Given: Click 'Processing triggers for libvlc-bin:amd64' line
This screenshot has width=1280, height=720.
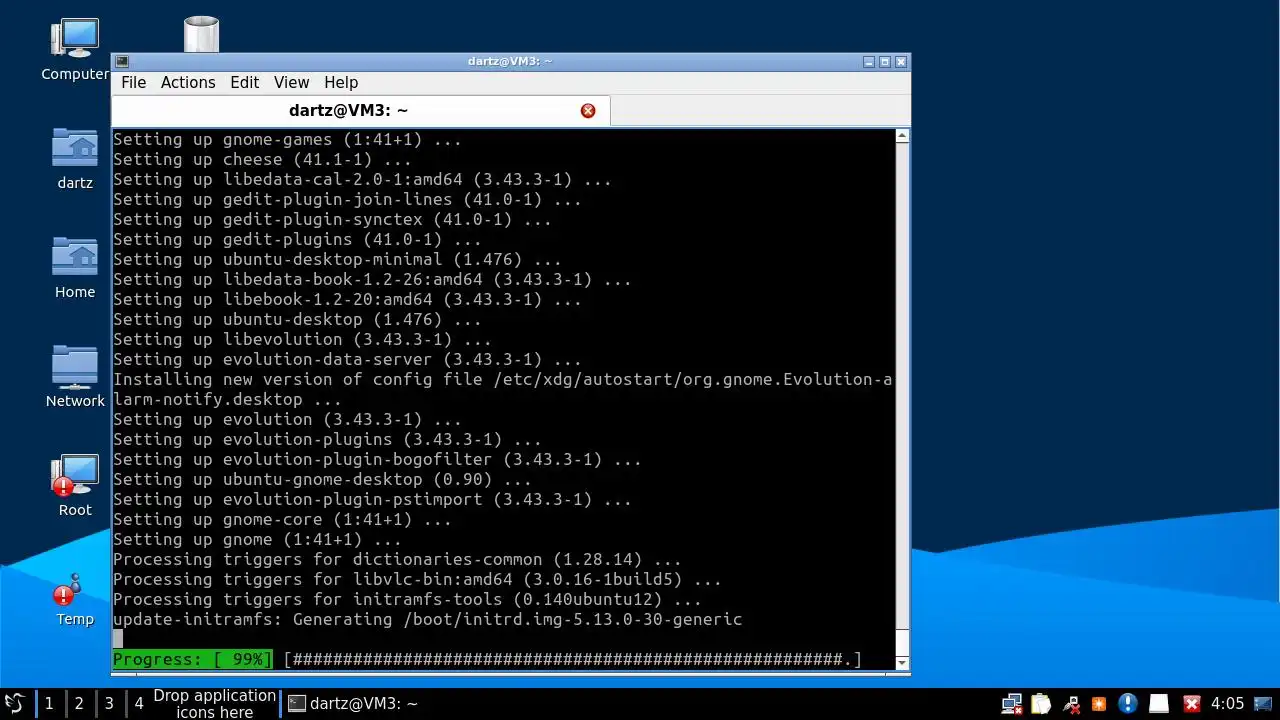Looking at the screenshot, I should 417,579.
